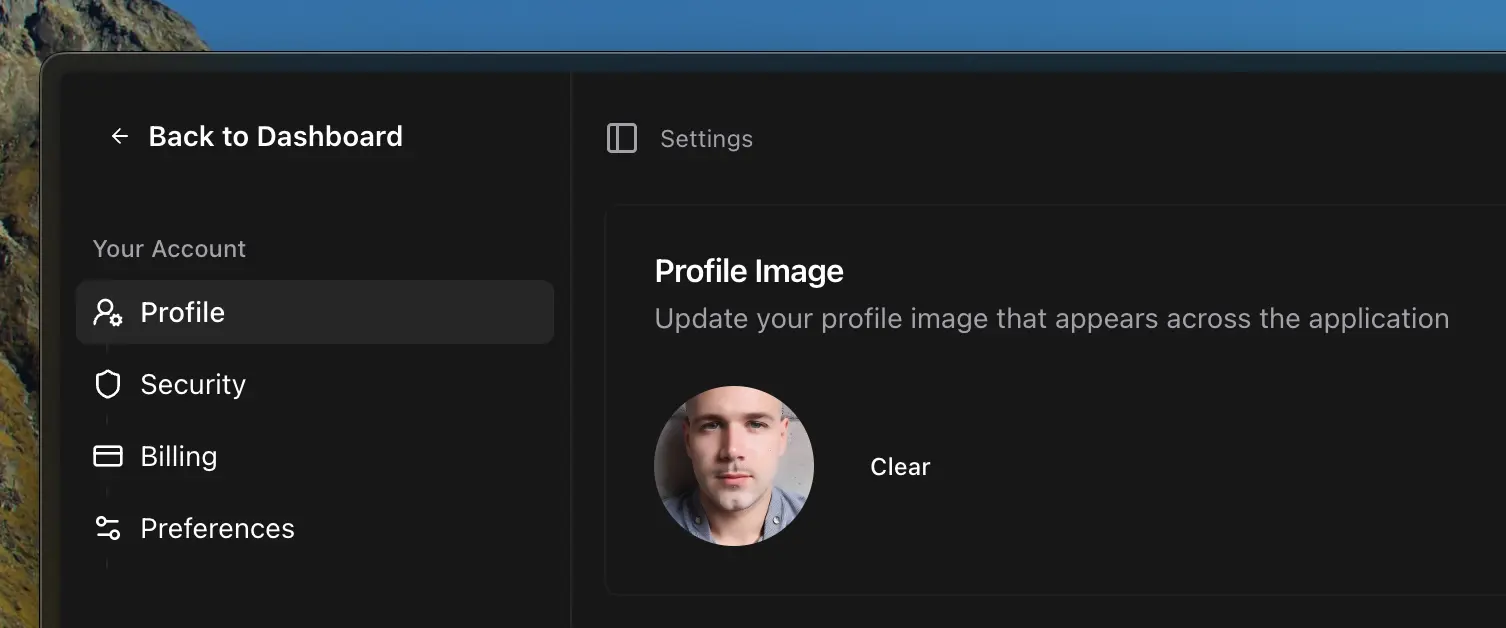
Task: Select the Profile menu label
Action: (x=183, y=313)
